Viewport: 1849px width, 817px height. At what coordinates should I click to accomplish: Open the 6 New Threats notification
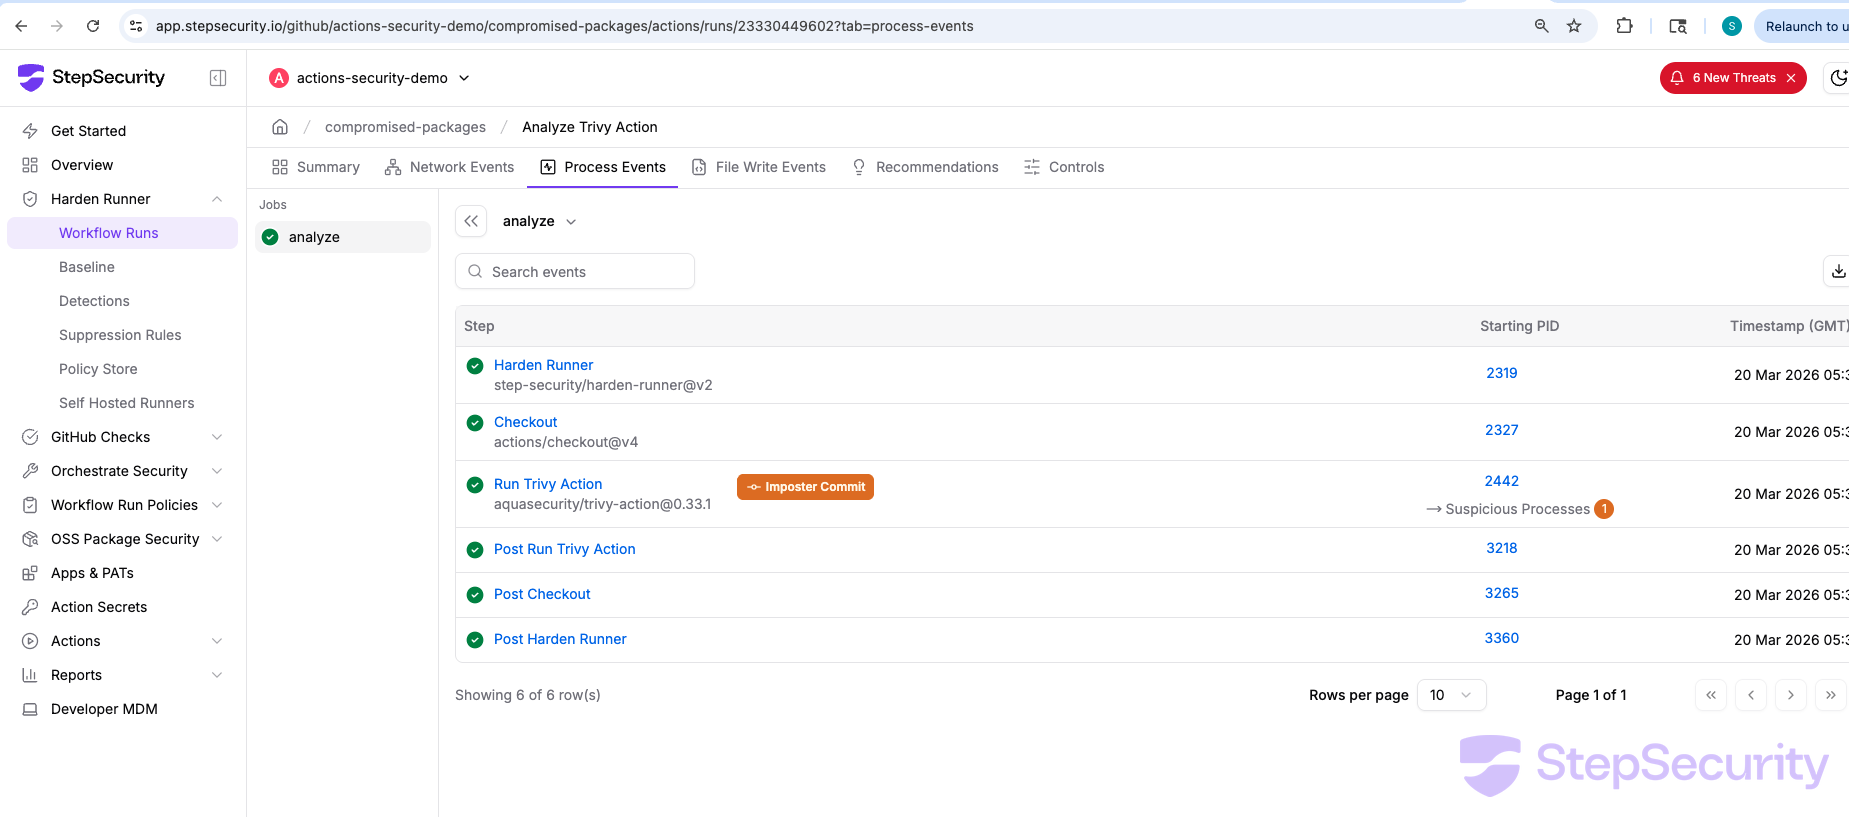(x=1733, y=78)
